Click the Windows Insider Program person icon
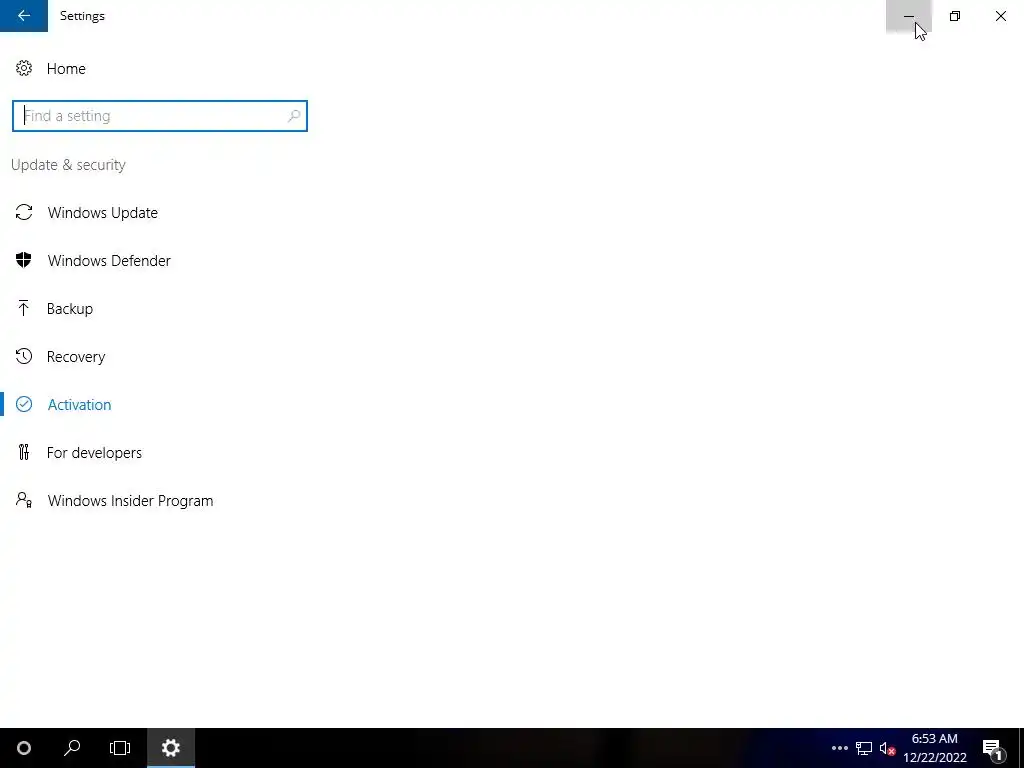Viewport: 1024px width, 768px height. pyautogui.click(x=24, y=500)
